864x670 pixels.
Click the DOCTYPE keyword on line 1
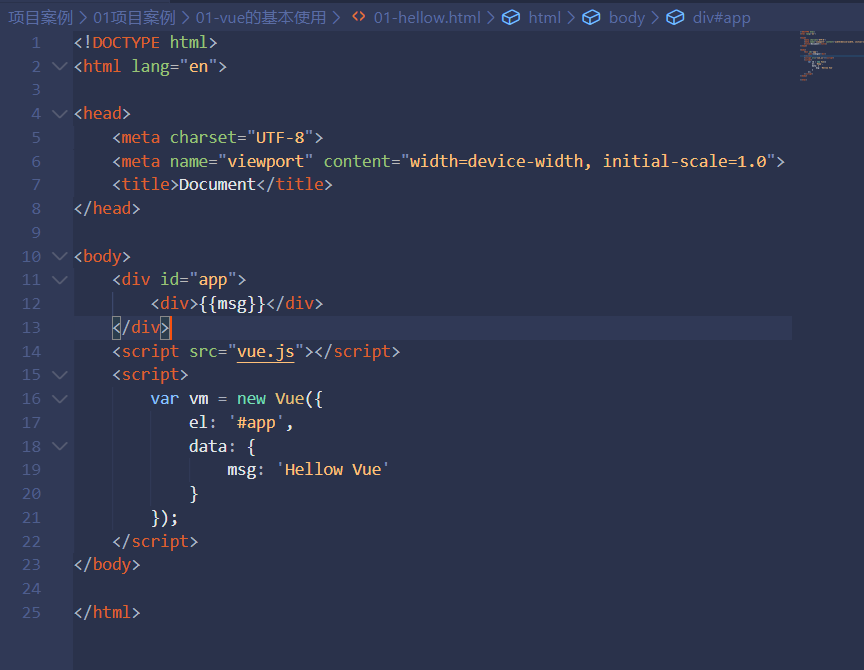pyautogui.click(x=126, y=42)
